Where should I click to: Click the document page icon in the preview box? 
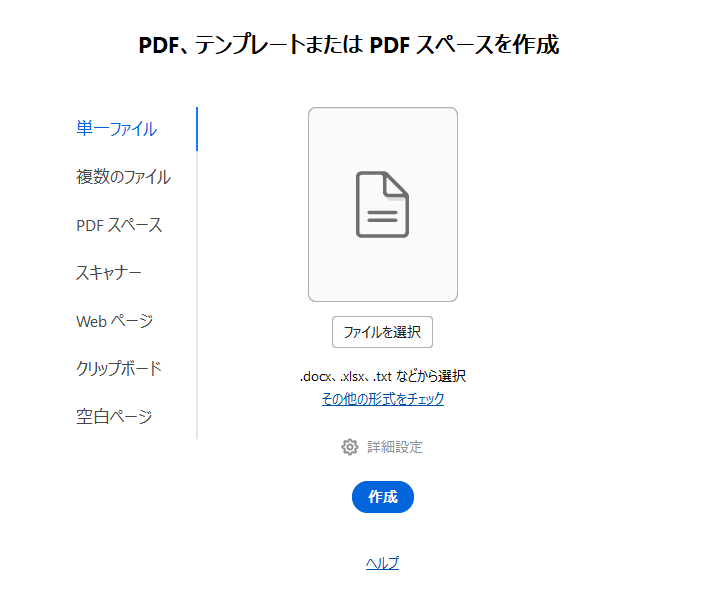(x=382, y=205)
